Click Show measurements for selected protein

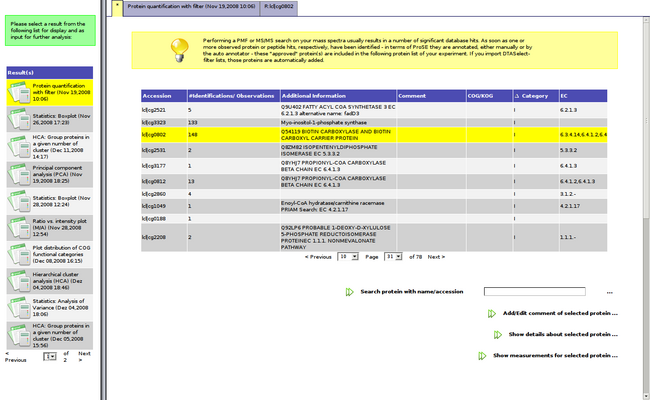[x=555, y=356]
